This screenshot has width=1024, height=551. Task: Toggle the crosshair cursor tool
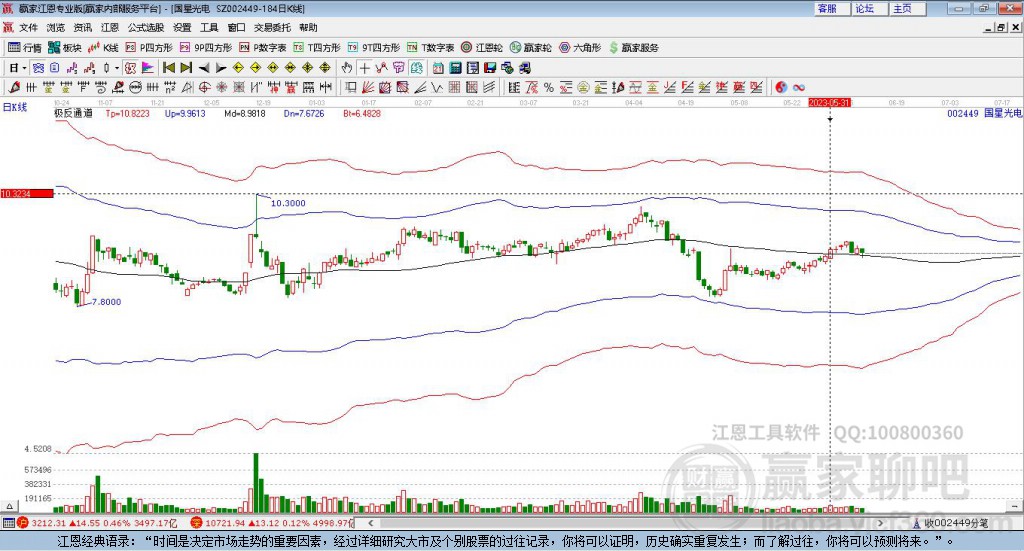365,68
